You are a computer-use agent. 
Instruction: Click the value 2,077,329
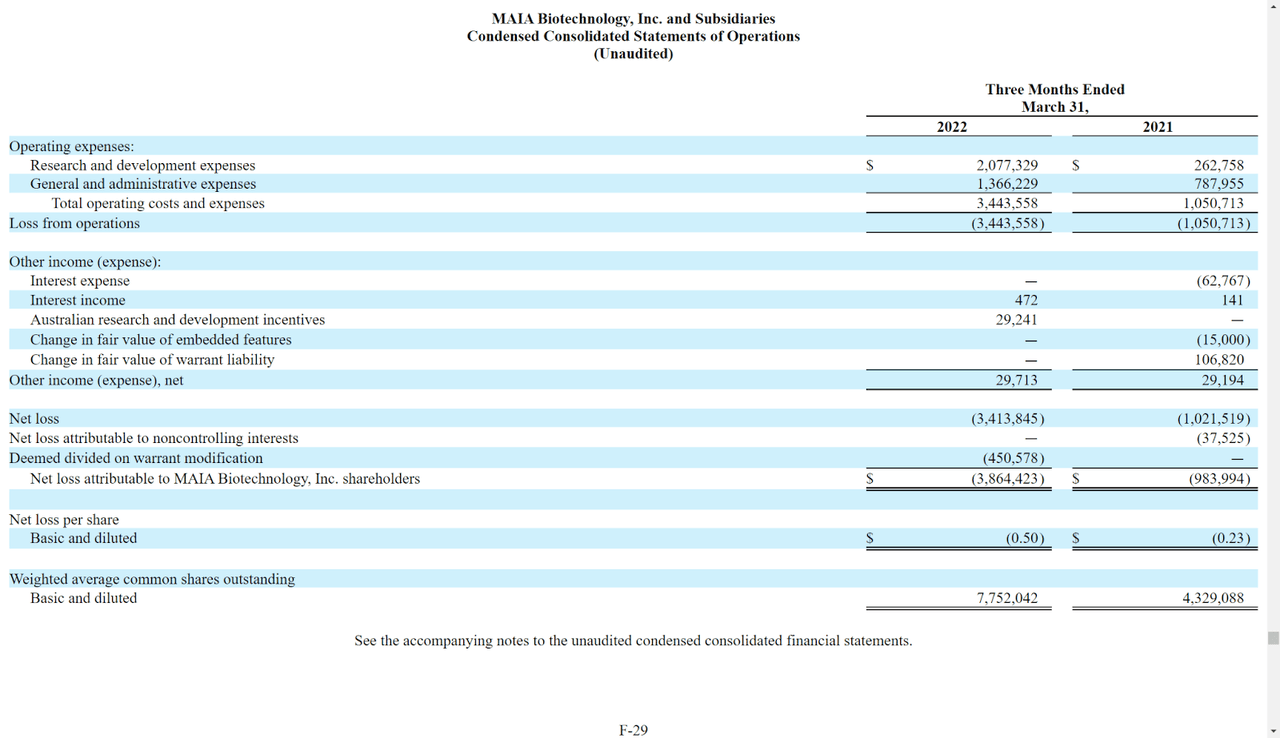(x=1007, y=166)
